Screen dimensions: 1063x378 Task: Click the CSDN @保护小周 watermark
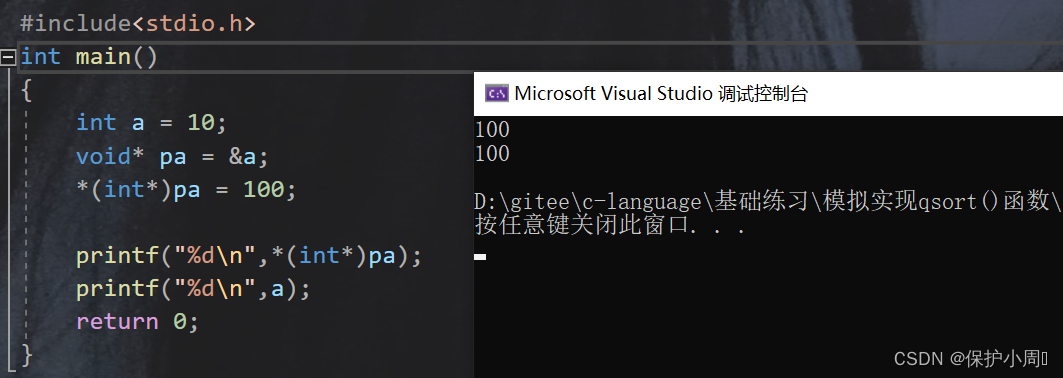[971, 358]
